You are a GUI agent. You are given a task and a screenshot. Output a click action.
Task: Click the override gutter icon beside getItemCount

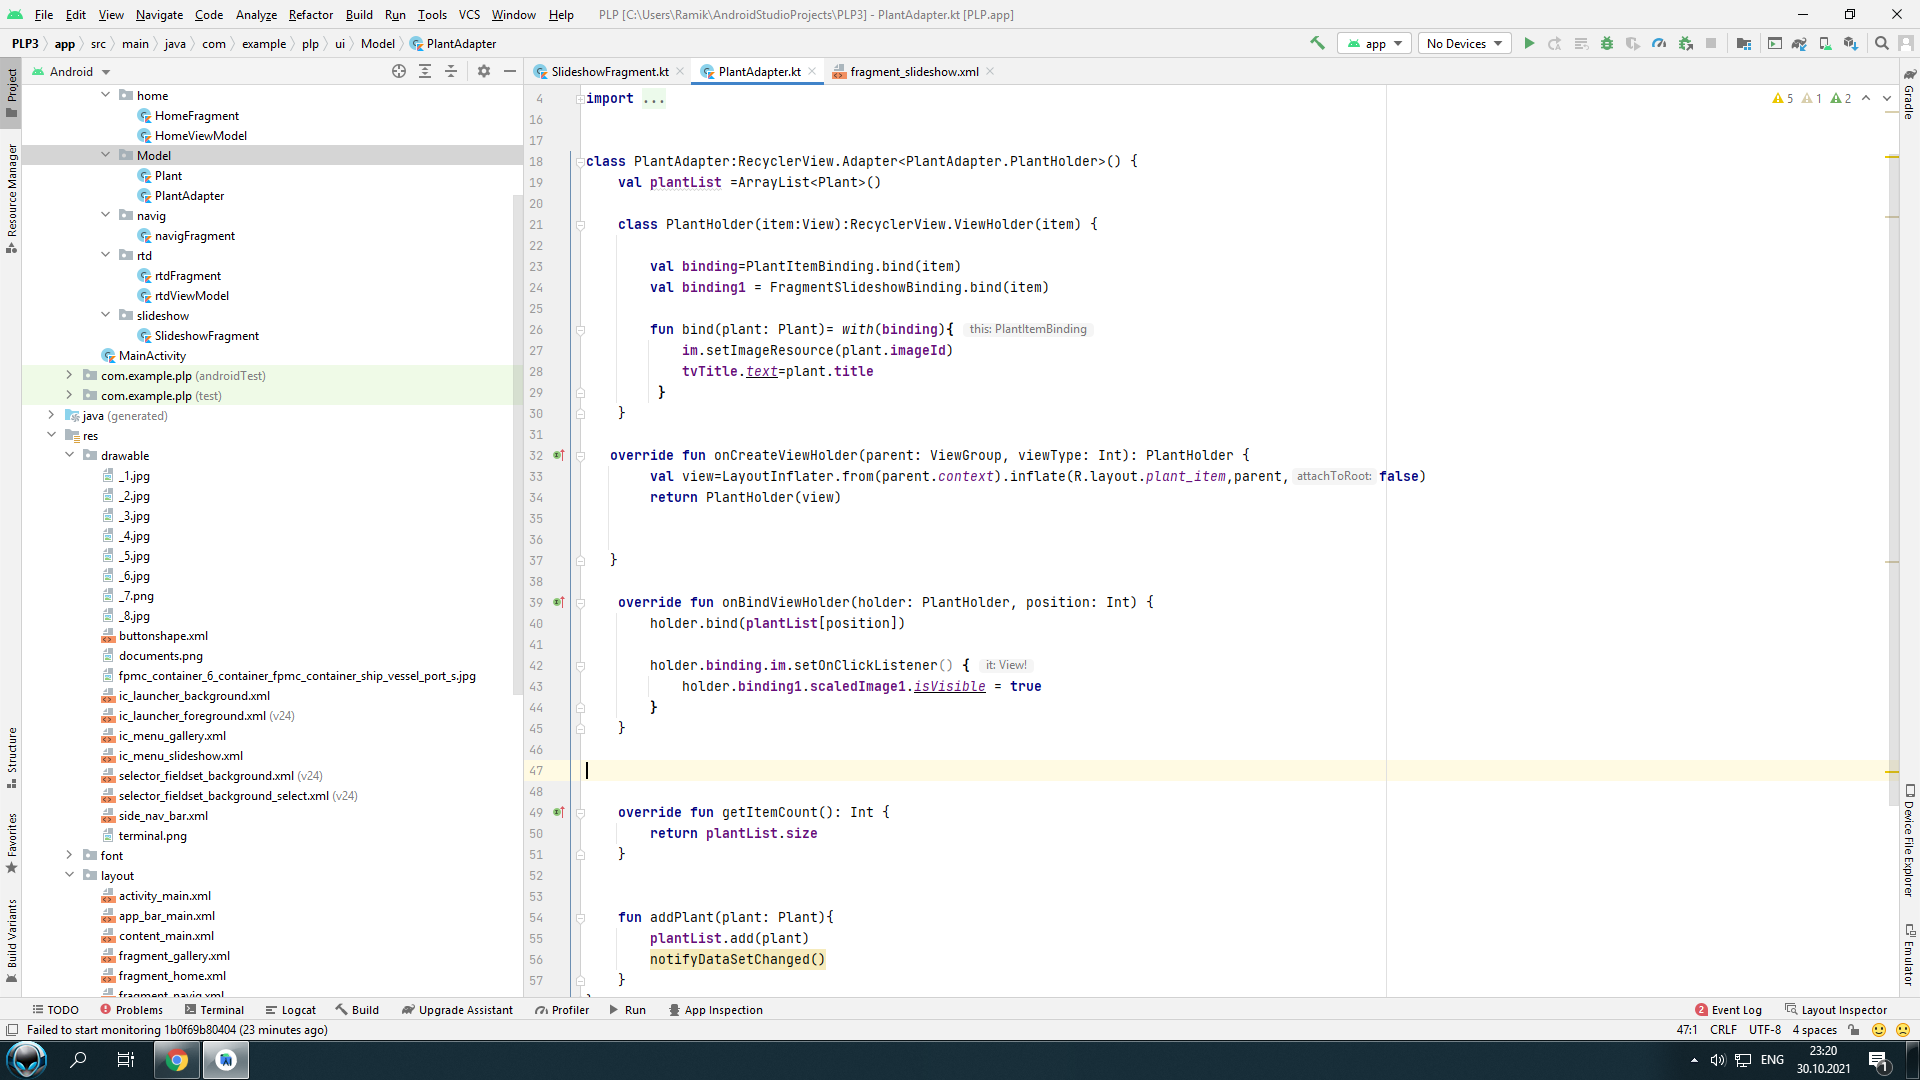click(x=559, y=812)
